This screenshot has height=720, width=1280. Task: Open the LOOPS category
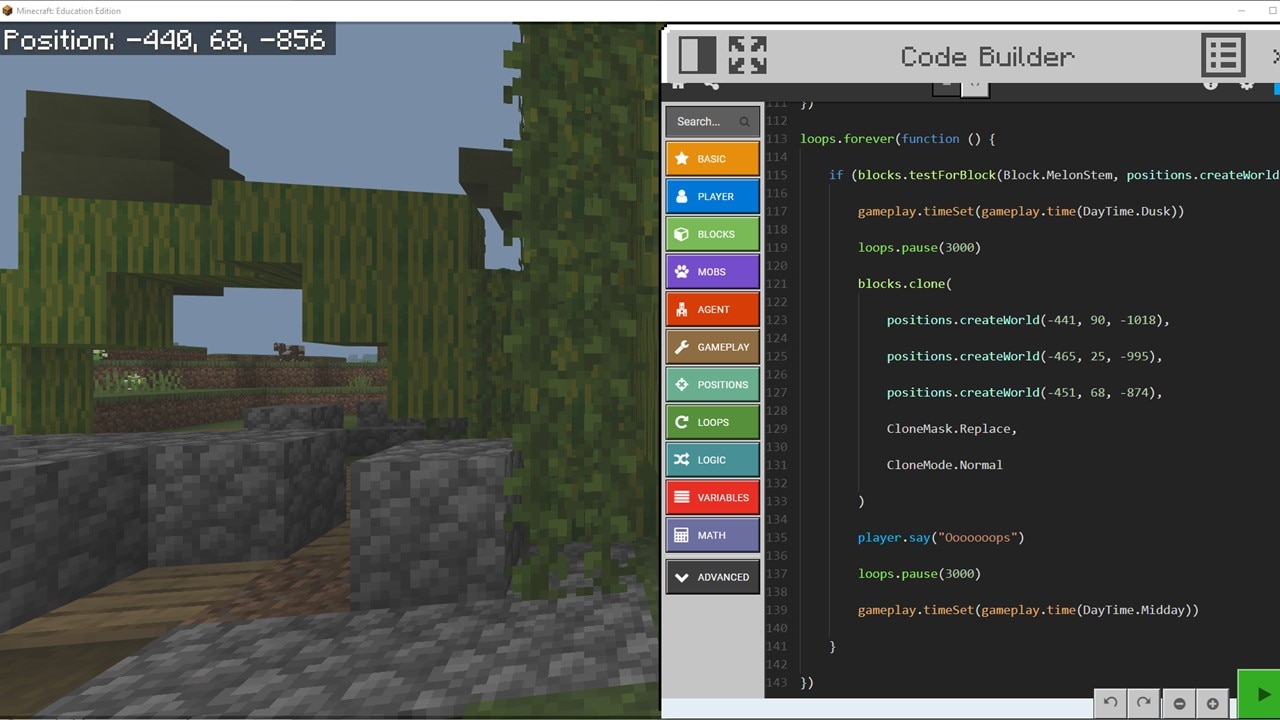click(x=712, y=422)
